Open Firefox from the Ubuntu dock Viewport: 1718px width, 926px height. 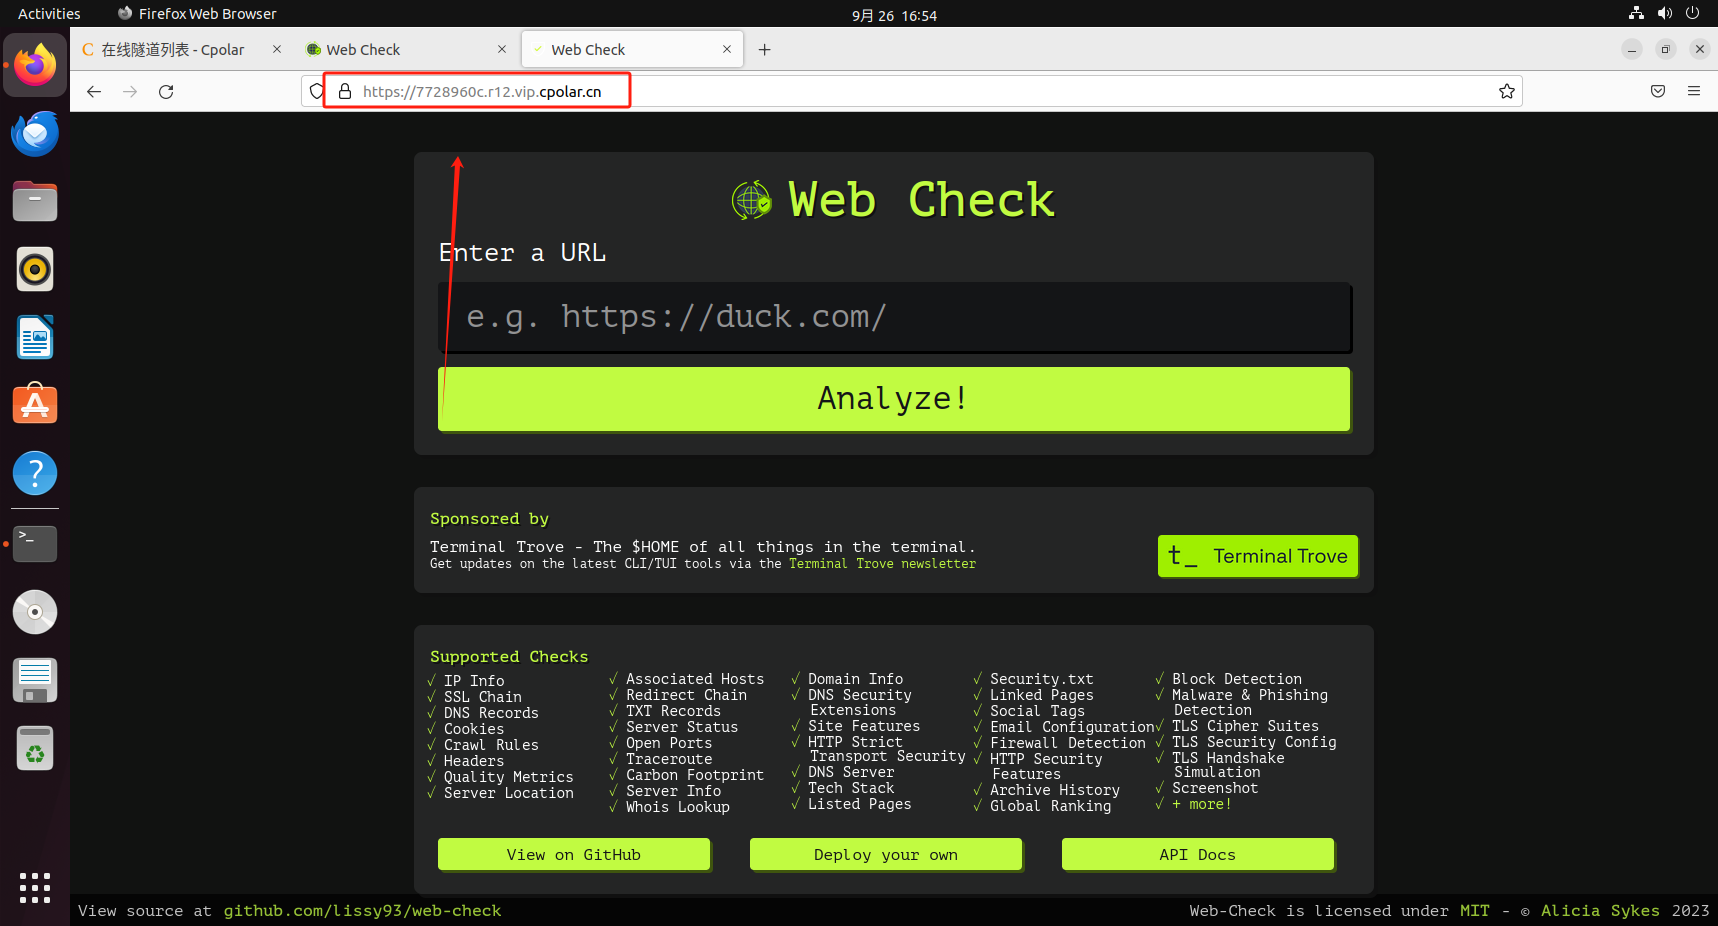click(x=35, y=65)
